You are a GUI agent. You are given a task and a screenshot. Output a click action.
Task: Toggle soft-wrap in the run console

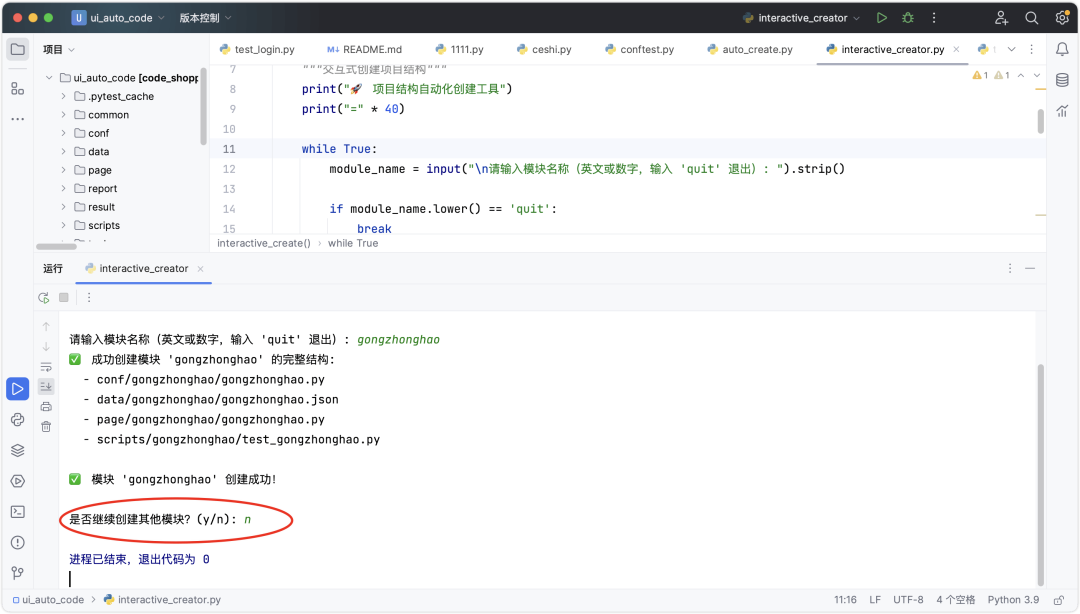point(46,367)
